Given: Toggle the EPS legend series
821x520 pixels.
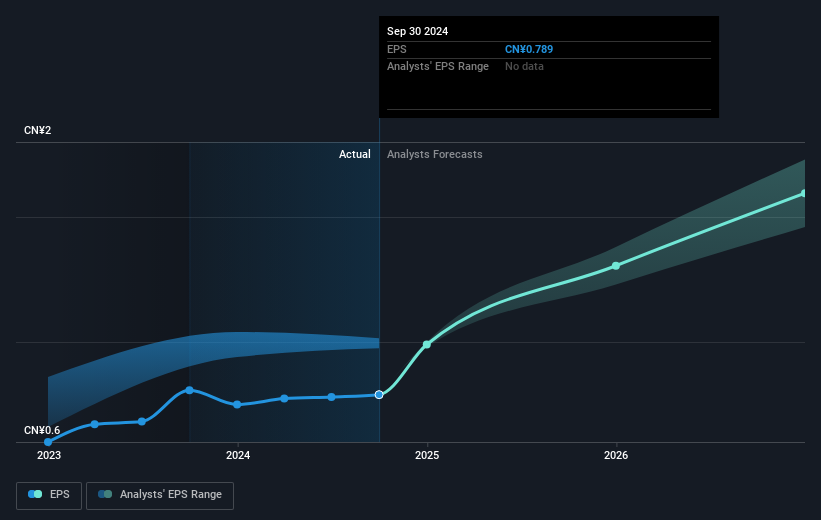Looking at the screenshot, I should [49, 495].
